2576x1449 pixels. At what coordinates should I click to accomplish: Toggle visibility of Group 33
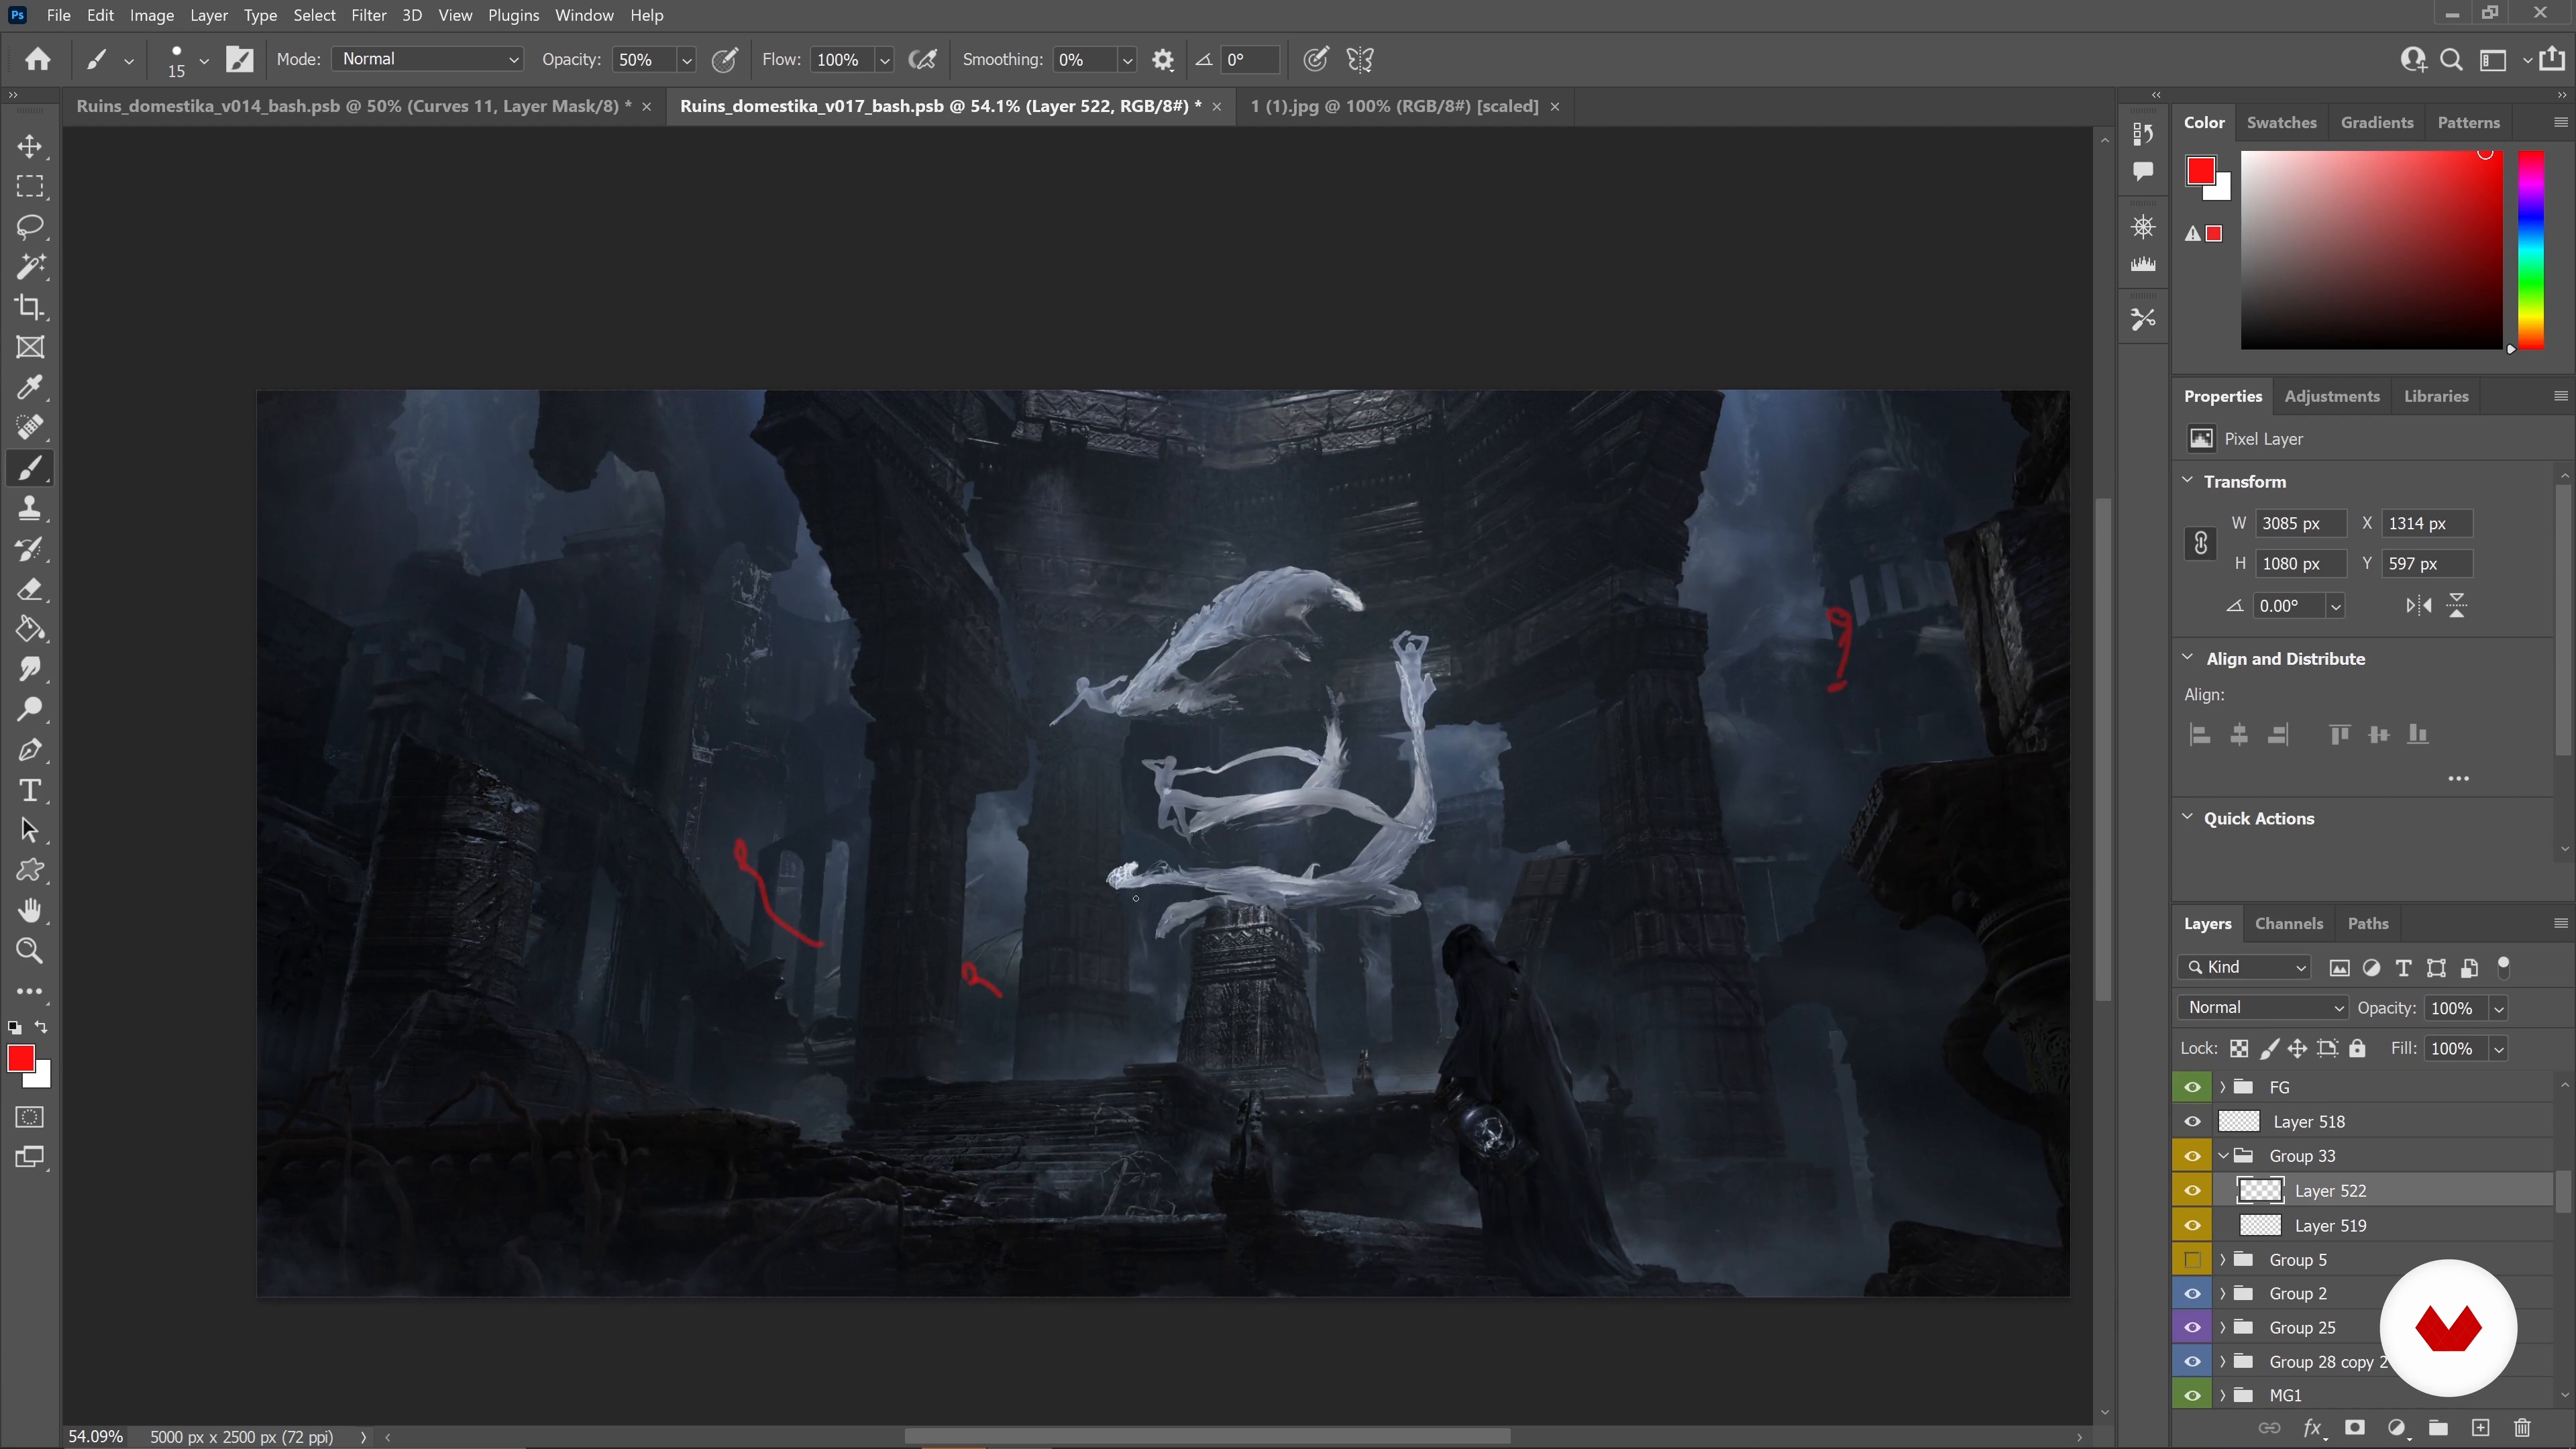(2192, 1156)
